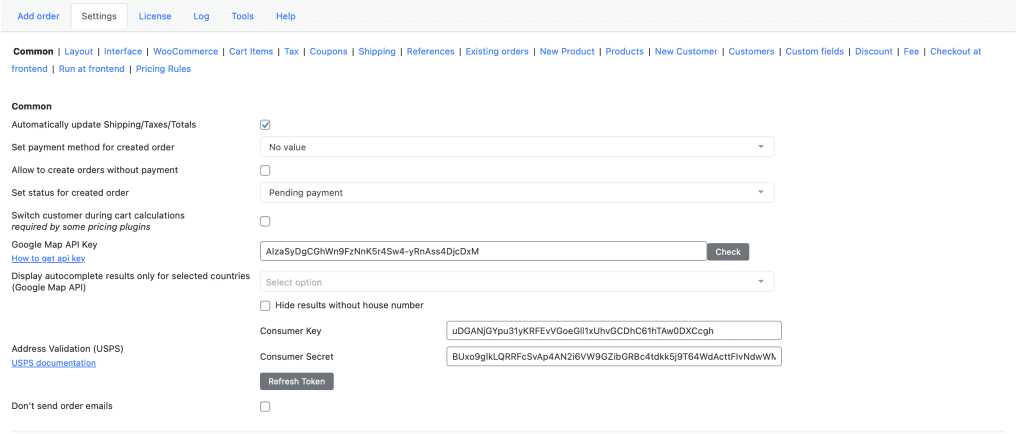1024x434 pixels.
Task: Go to the WooCommerce settings section
Action: (x=185, y=51)
